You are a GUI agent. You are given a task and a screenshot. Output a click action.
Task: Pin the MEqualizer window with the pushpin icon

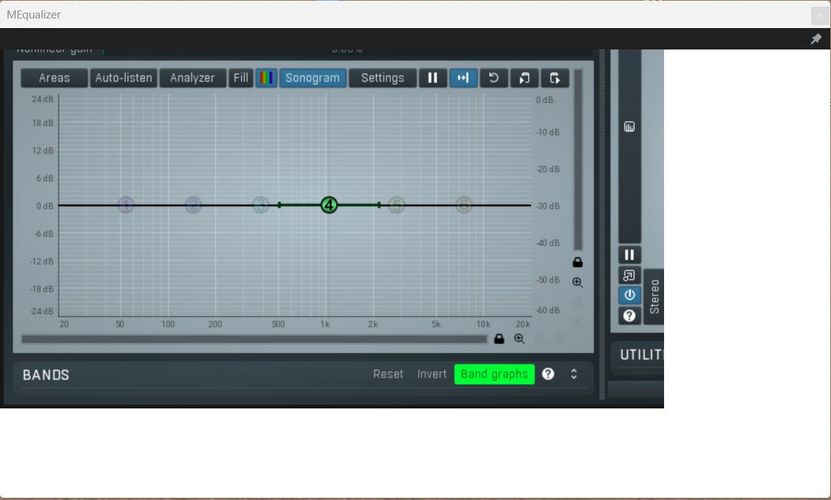pyautogui.click(x=816, y=39)
